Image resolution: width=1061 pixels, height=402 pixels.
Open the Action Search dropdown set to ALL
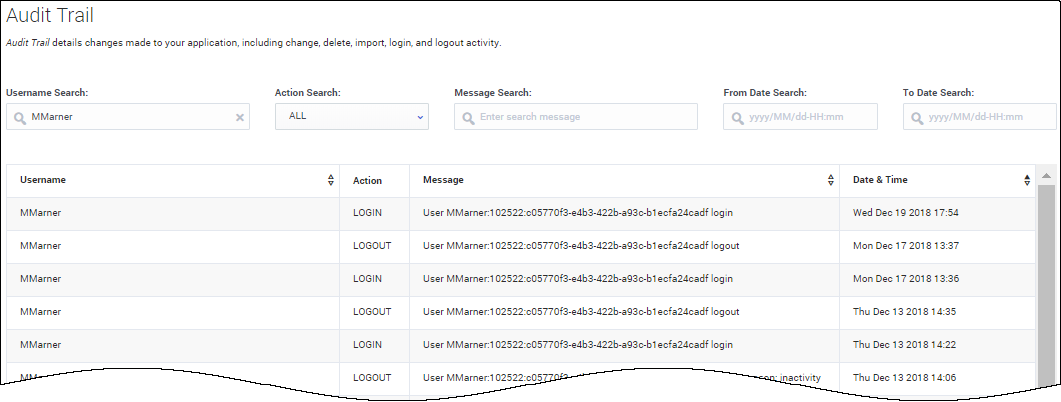[350, 116]
